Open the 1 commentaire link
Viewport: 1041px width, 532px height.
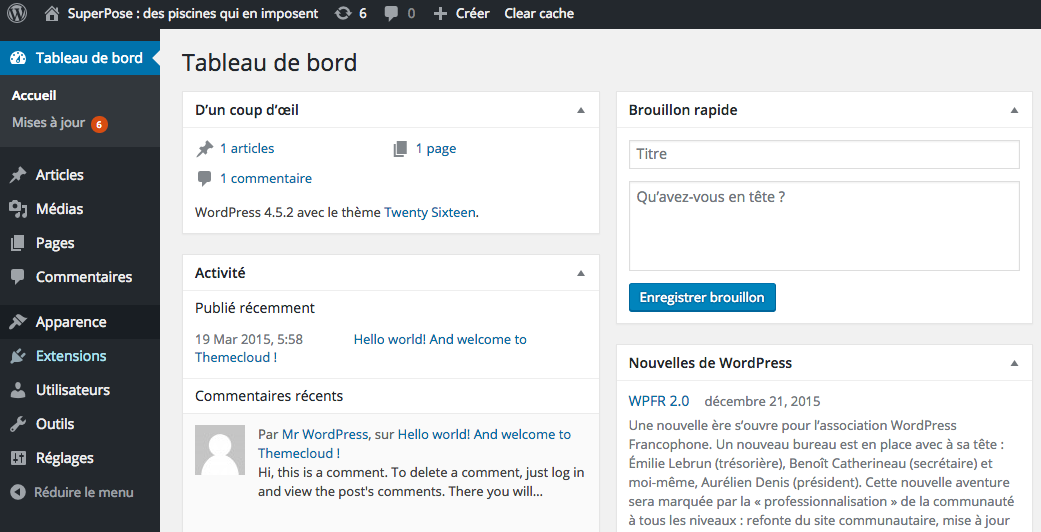[266, 178]
